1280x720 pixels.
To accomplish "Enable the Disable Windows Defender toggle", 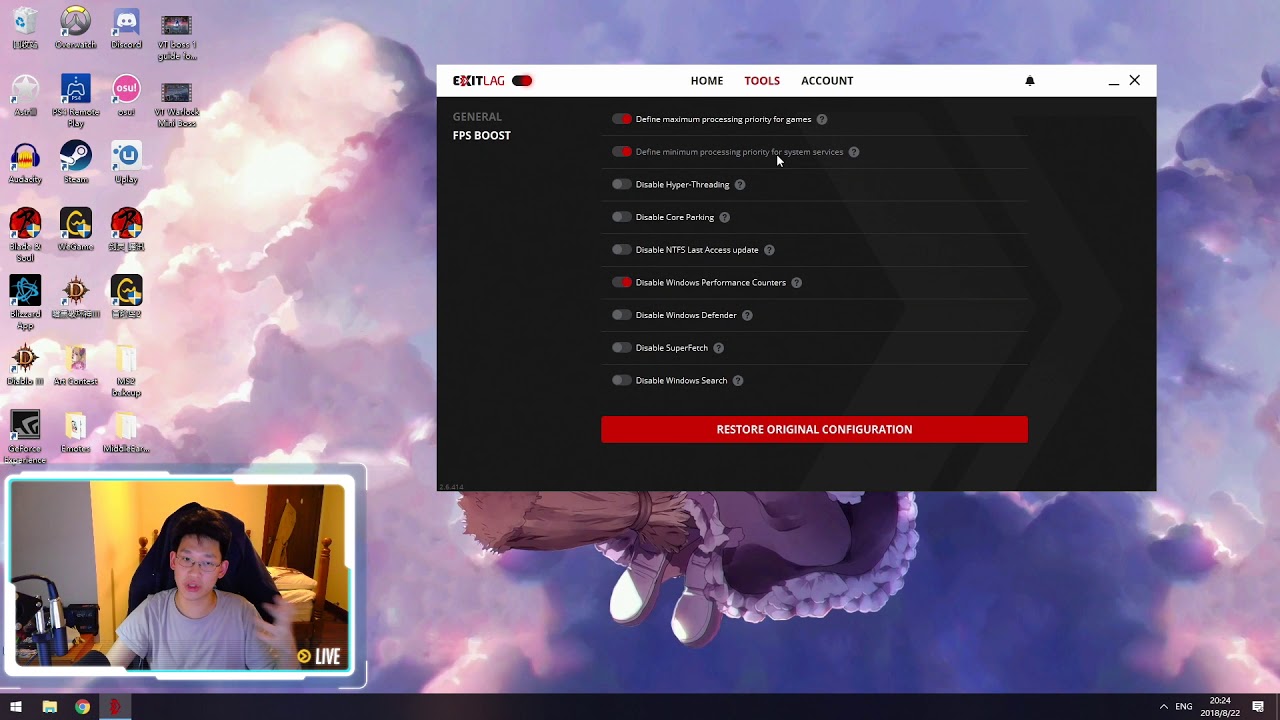I will click(x=622, y=315).
